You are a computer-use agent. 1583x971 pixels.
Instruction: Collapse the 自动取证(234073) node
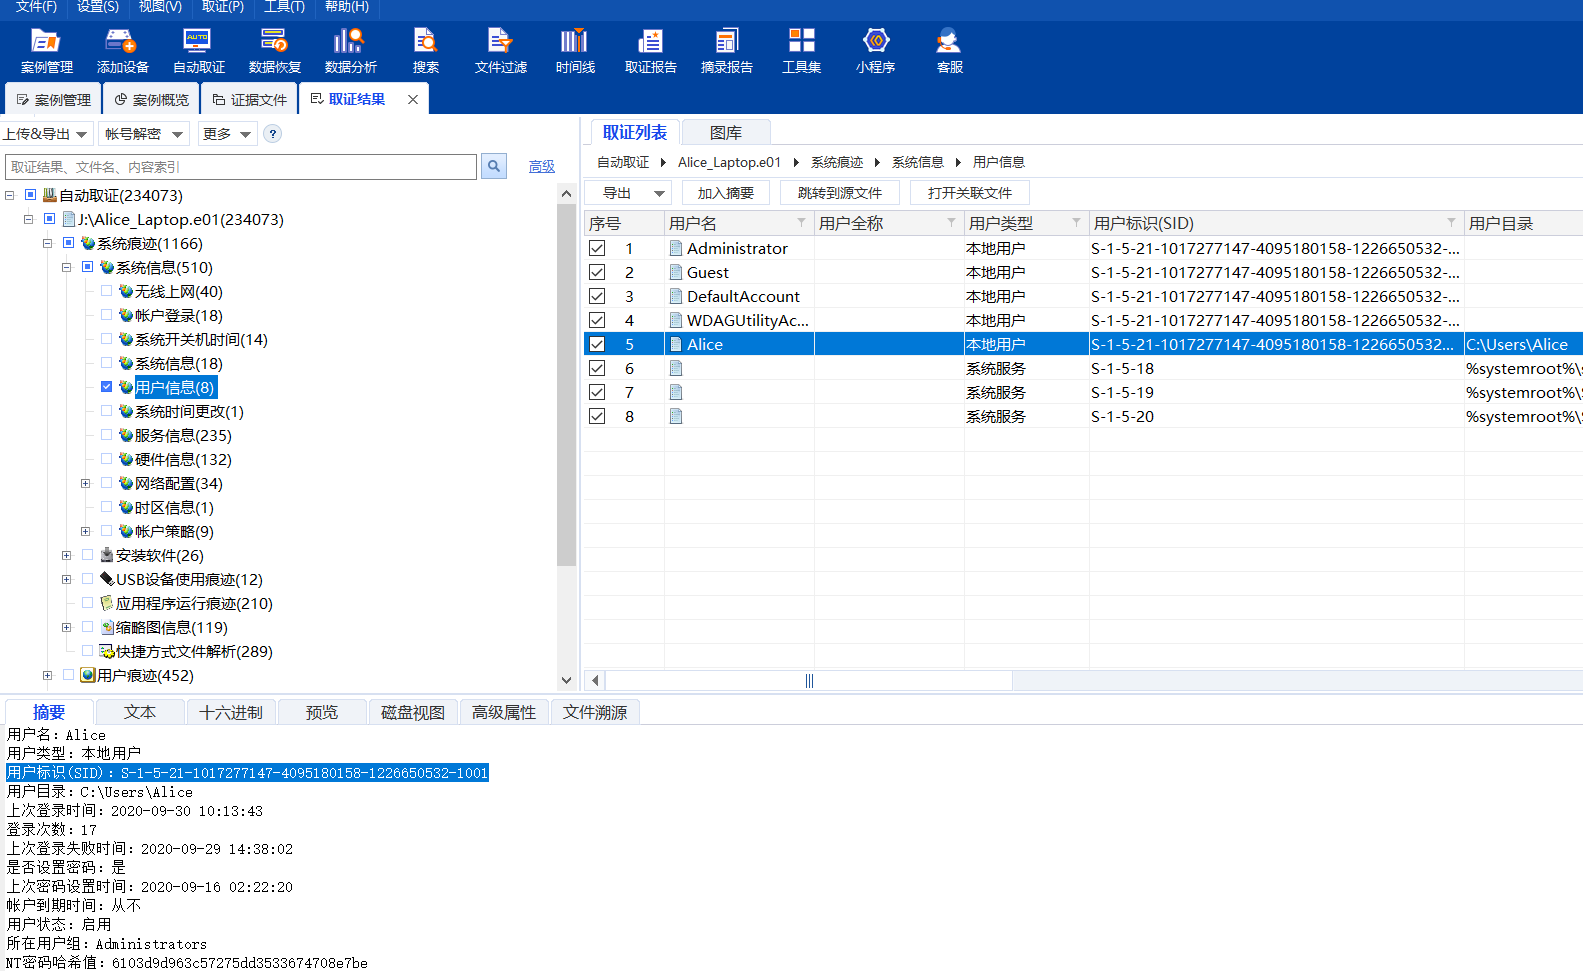pos(10,195)
